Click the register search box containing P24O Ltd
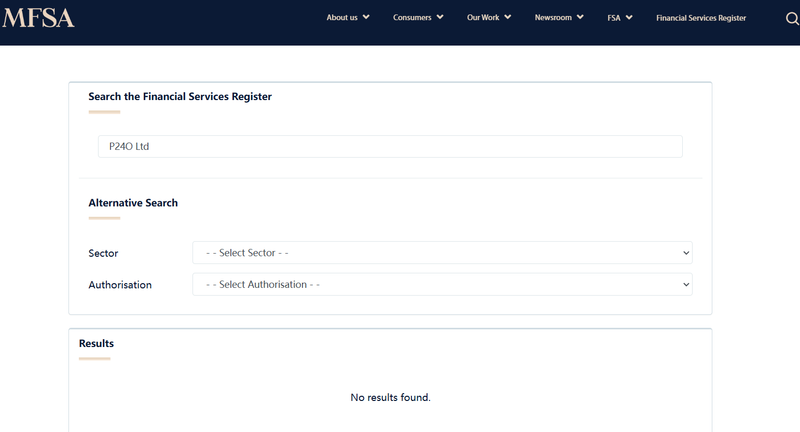This screenshot has width=800, height=432. point(390,146)
